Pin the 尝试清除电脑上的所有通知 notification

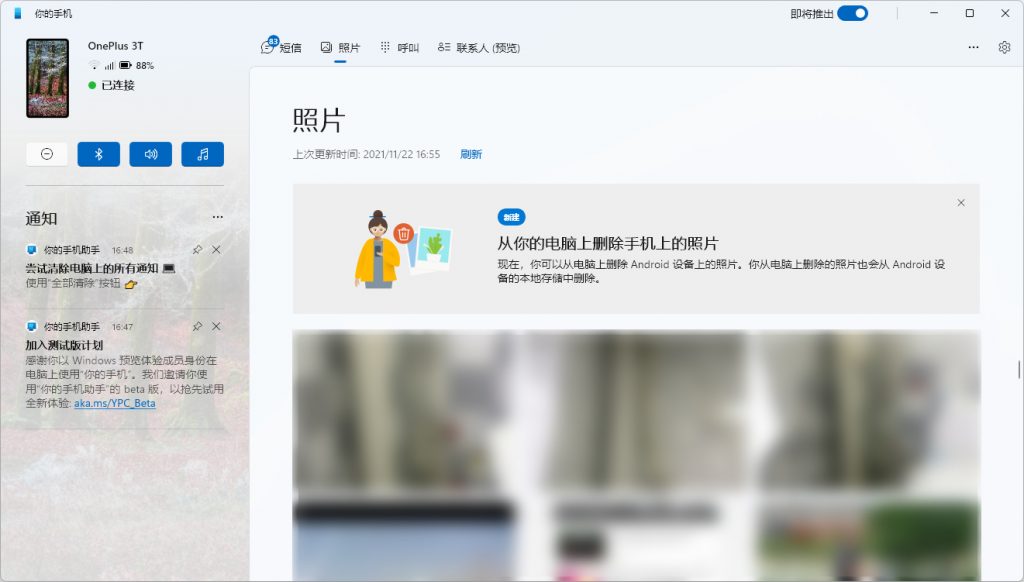click(197, 250)
